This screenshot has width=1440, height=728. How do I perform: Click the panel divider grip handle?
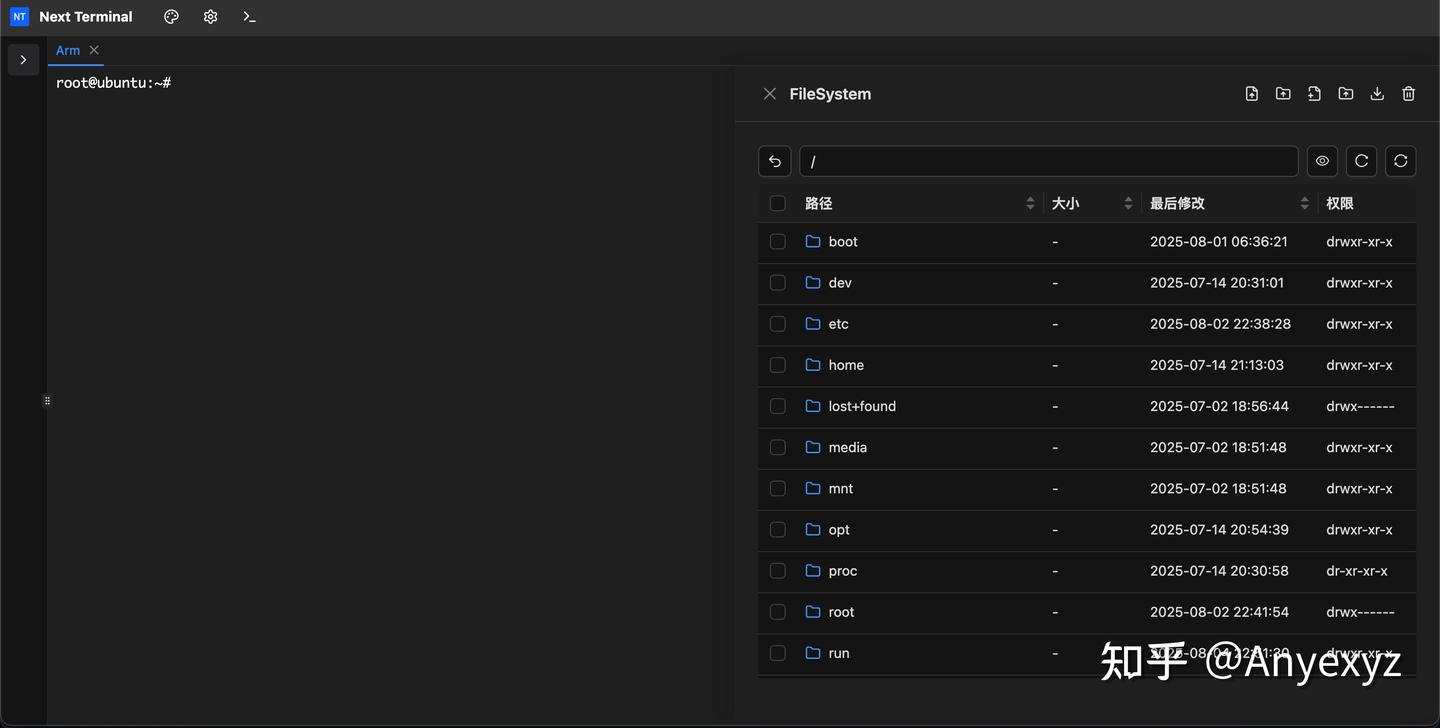click(x=47, y=401)
